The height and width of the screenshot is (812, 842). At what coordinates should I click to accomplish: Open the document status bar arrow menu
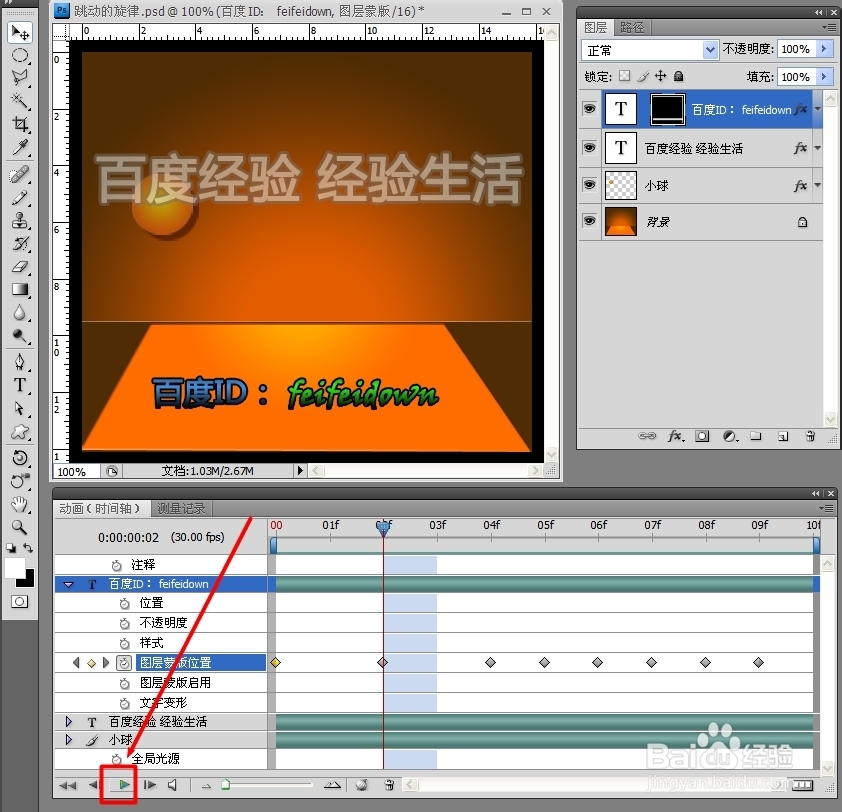[x=300, y=470]
